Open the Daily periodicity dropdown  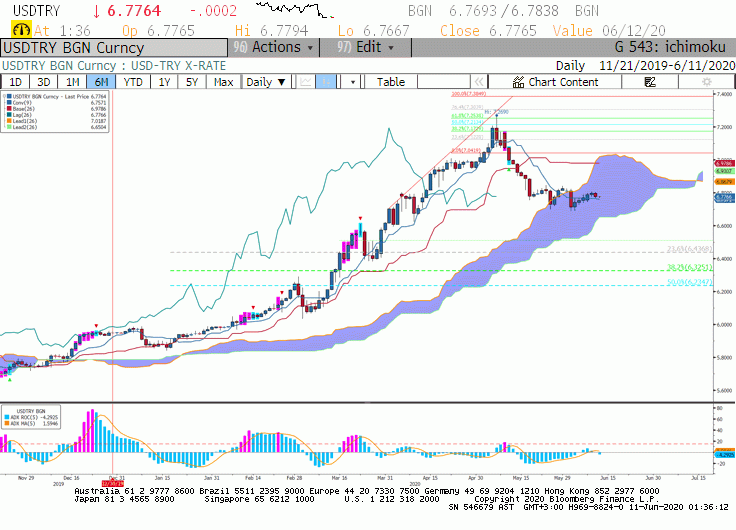(x=266, y=82)
